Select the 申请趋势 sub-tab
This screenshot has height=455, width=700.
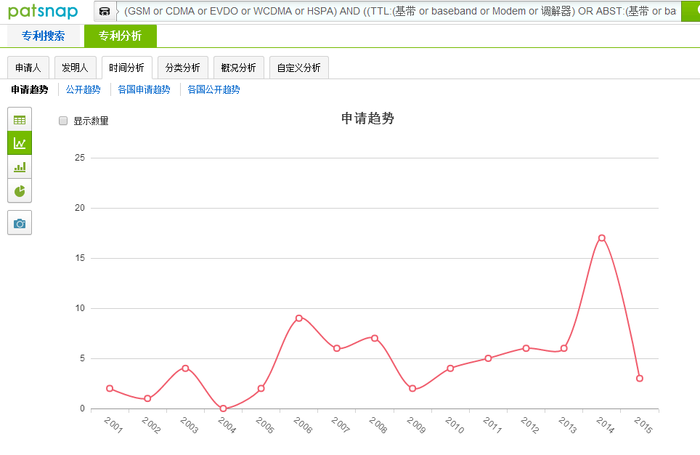tap(29, 90)
